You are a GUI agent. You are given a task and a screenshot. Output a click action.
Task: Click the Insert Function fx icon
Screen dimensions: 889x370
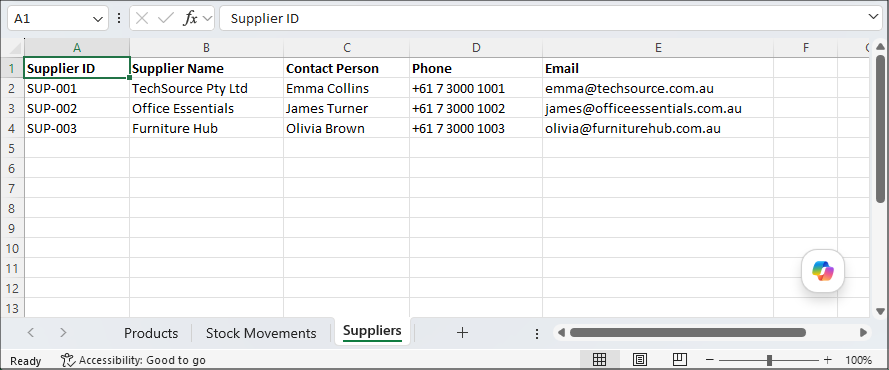[190, 18]
